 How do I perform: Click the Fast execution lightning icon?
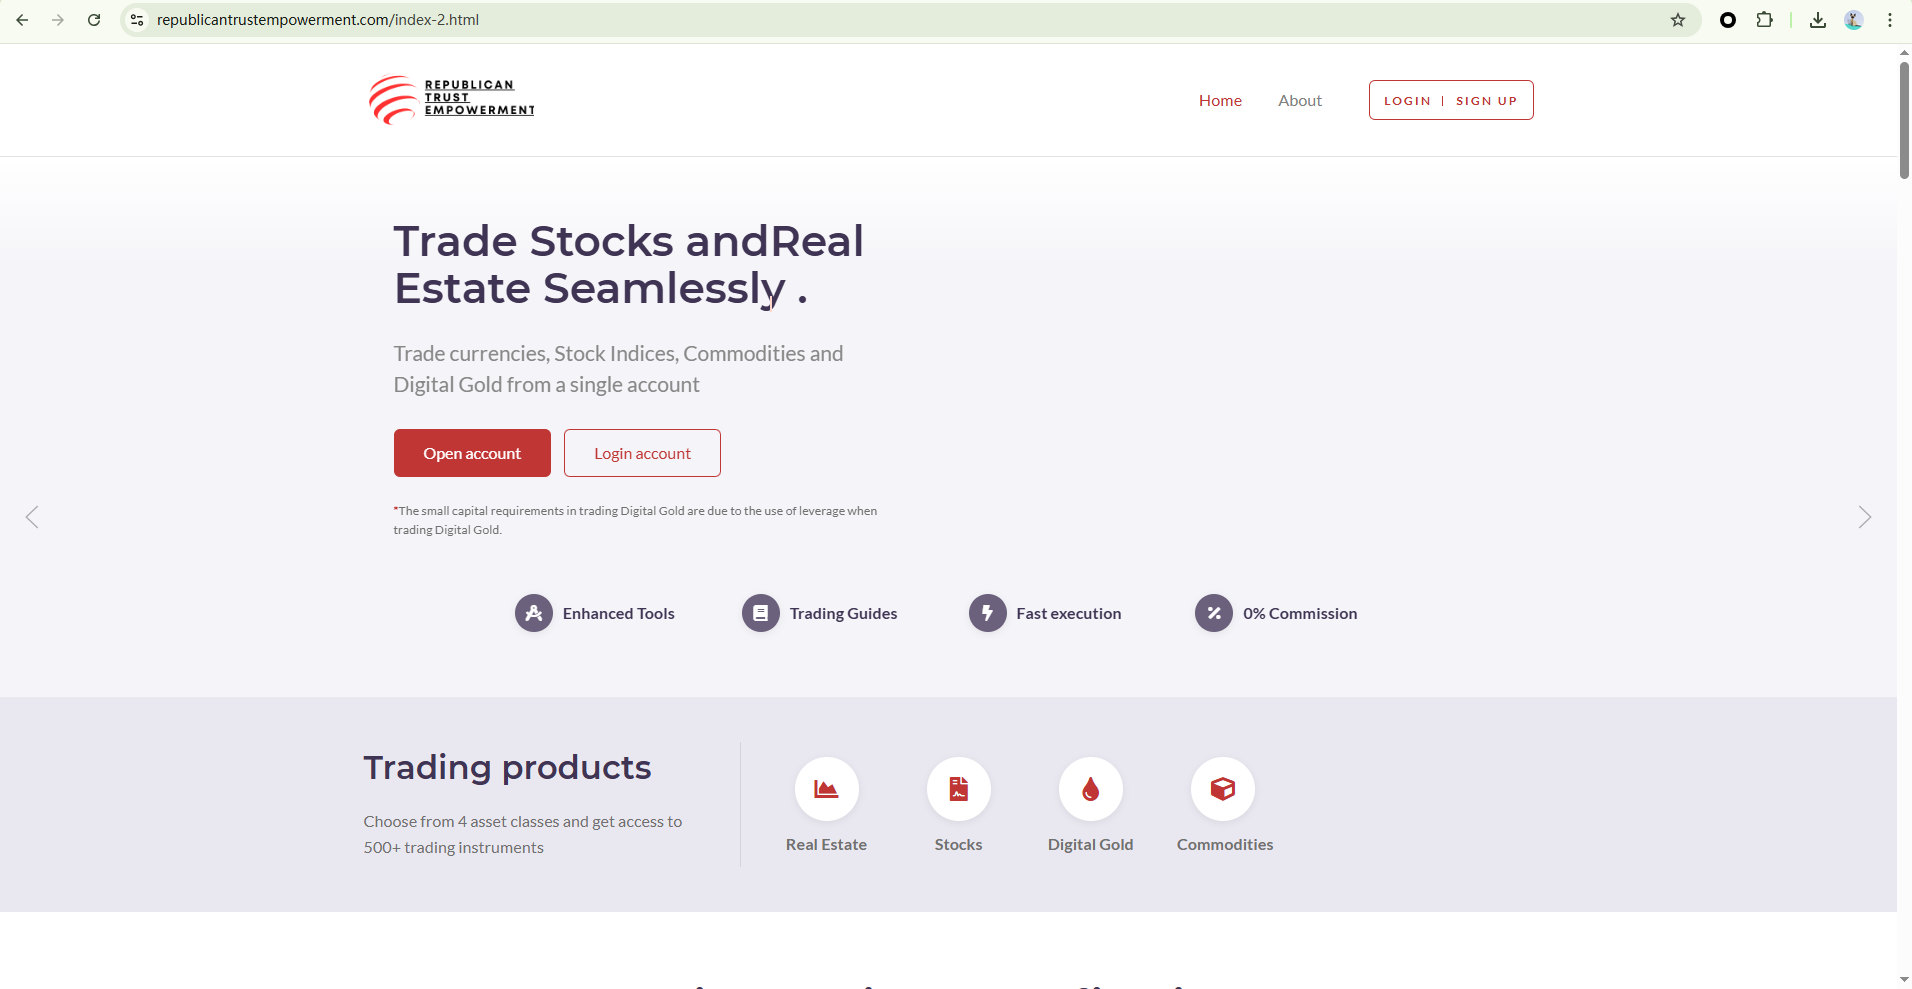(x=988, y=613)
